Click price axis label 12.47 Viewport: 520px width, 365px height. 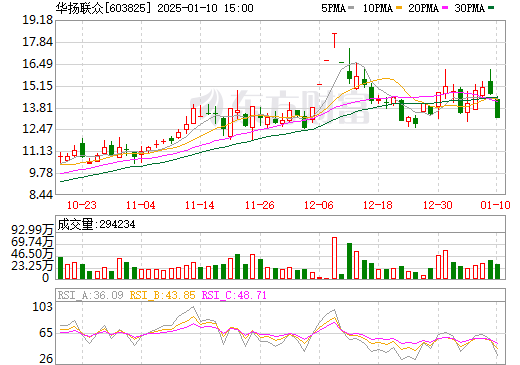37,129
